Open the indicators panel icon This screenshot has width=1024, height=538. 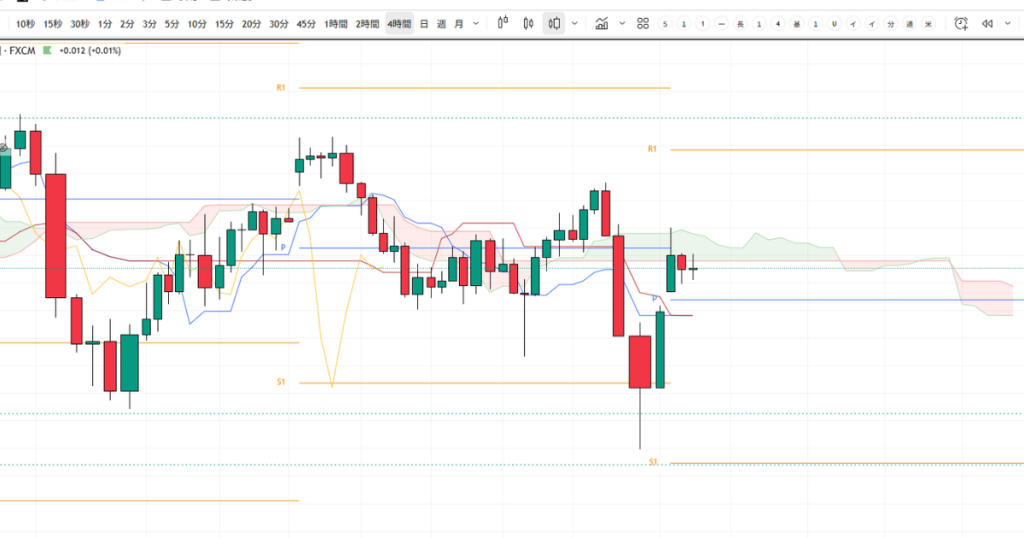pos(601,23)
